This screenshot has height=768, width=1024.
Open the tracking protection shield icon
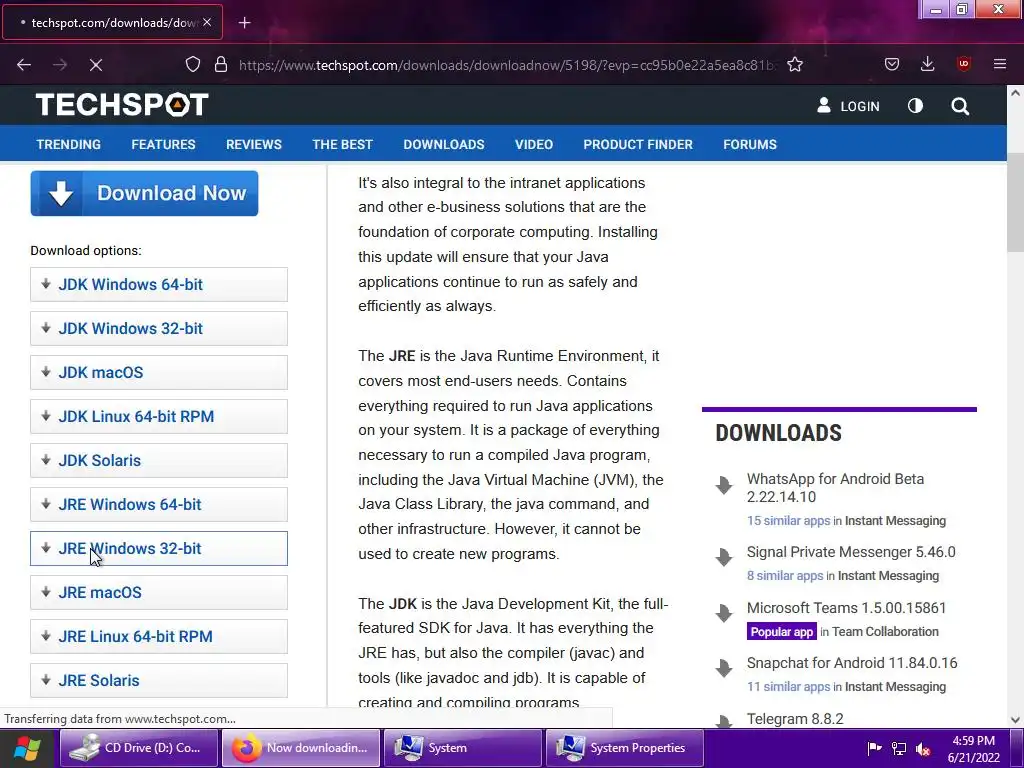coord(193,65)
